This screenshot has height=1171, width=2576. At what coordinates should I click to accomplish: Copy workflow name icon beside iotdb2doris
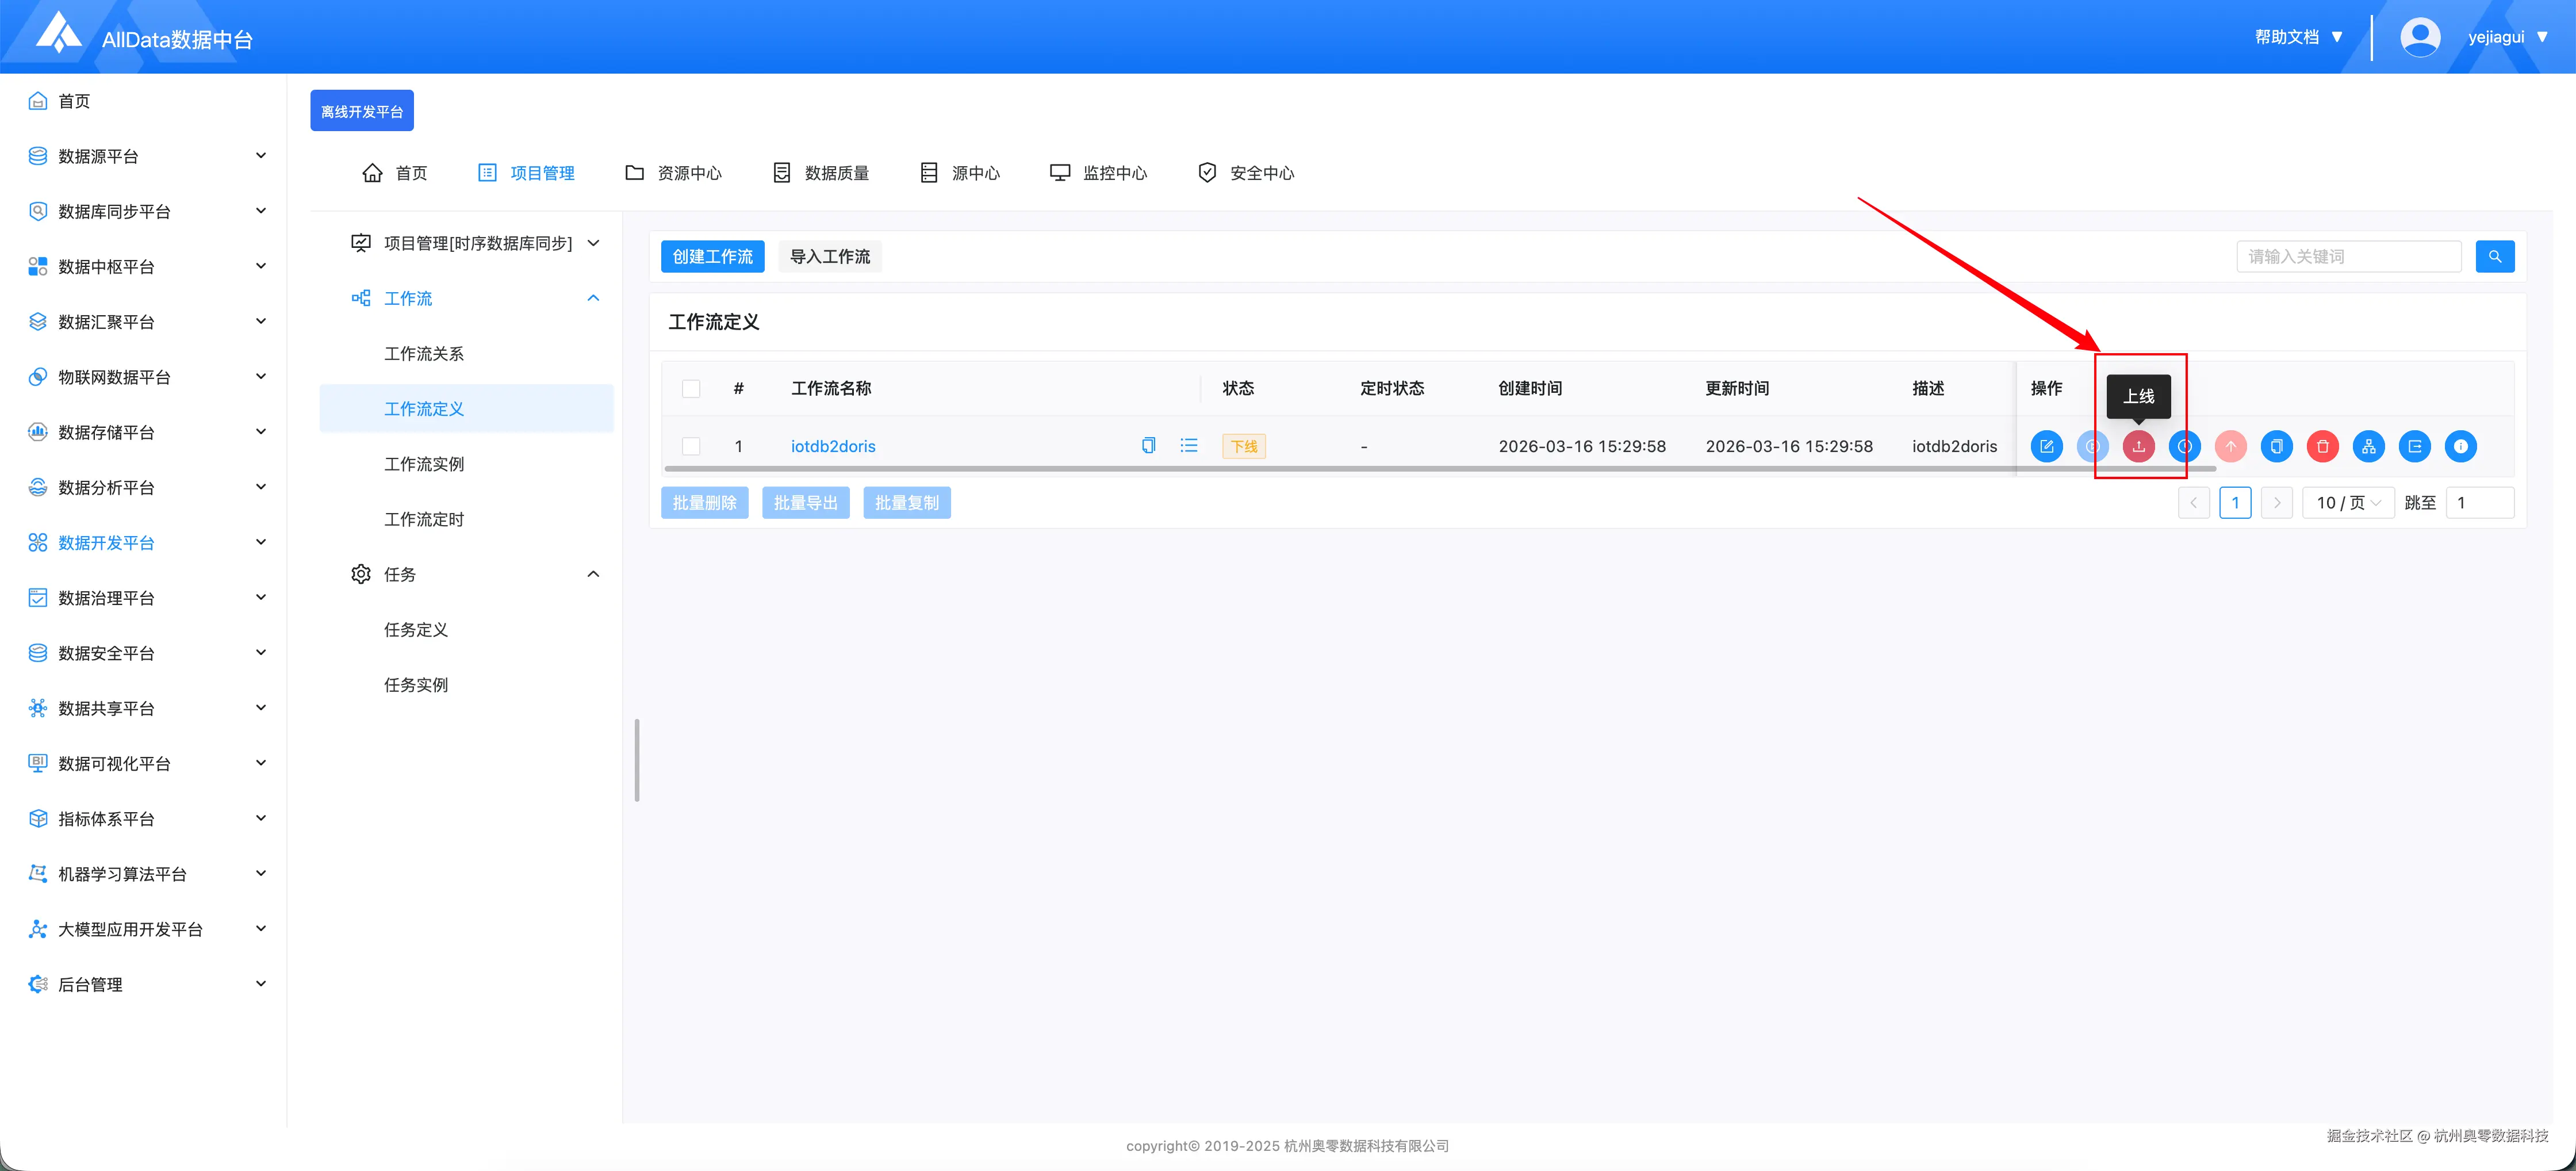pos(1148,446)
